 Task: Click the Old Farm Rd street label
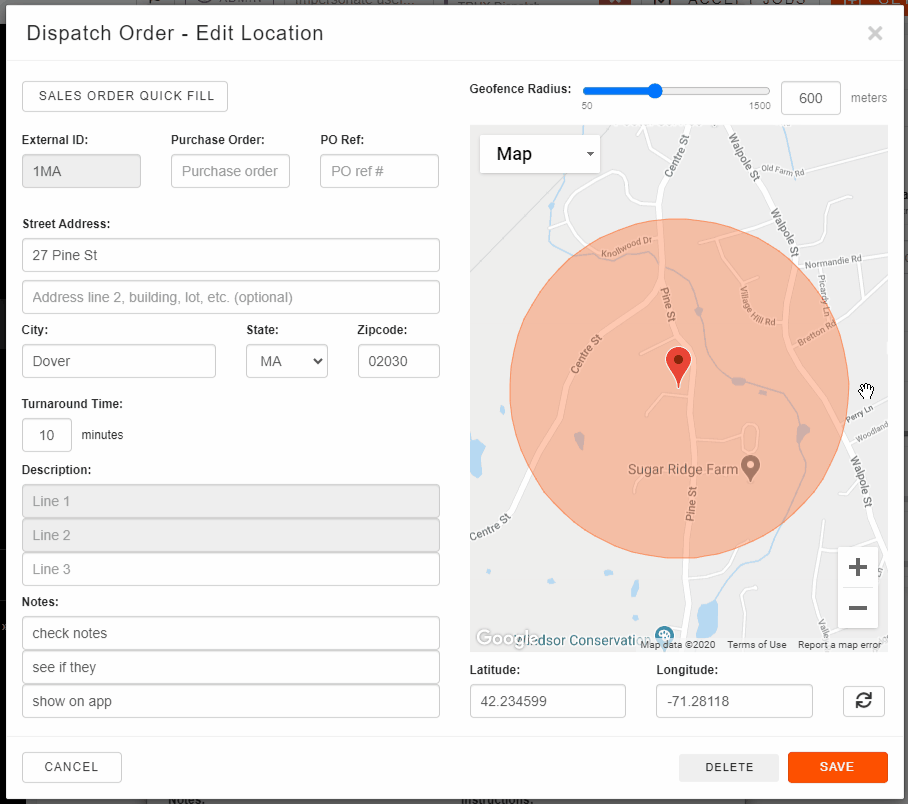click(782, 170)
